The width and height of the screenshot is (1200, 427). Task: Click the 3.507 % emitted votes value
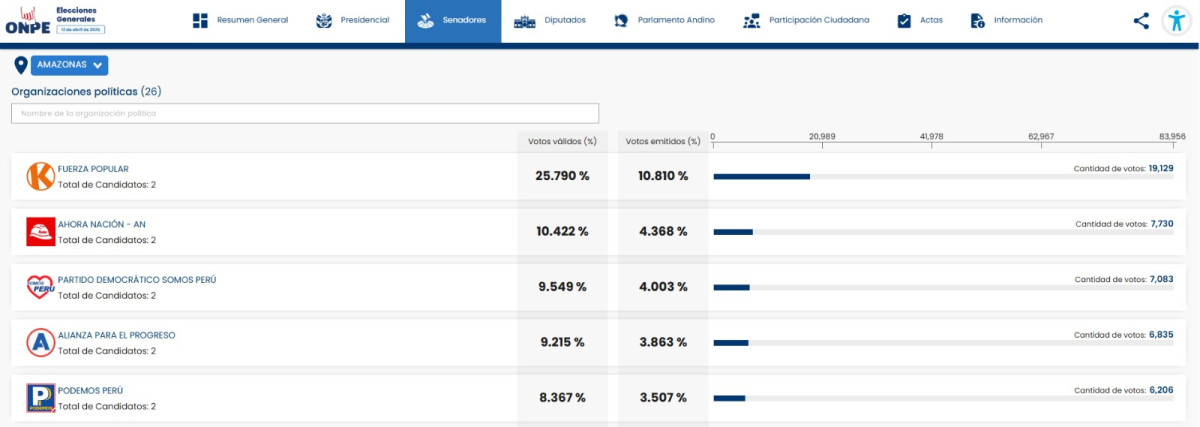coord(663,398)
